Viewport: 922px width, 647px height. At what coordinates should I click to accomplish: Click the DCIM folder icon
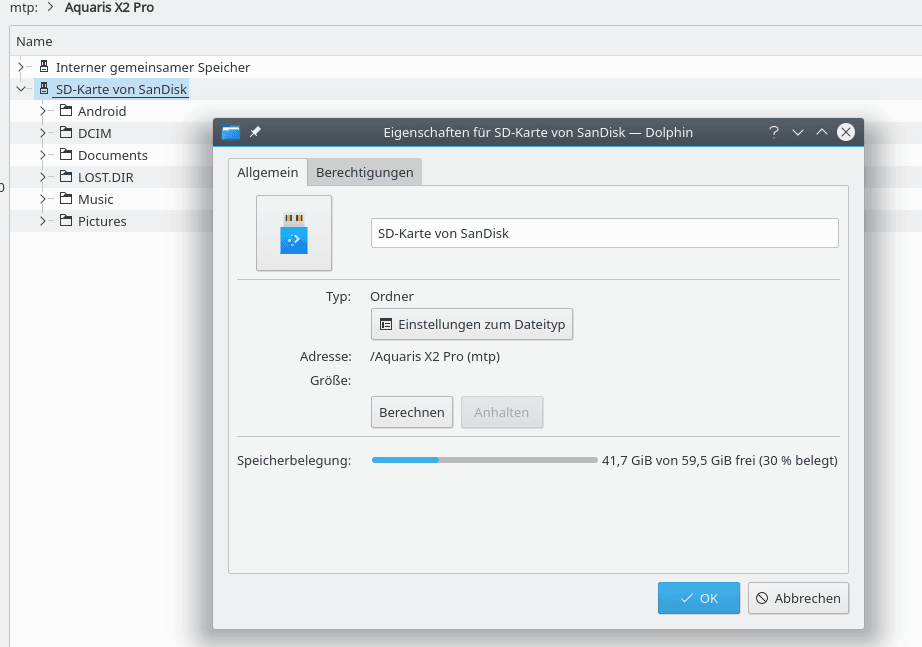click(66, 133)
